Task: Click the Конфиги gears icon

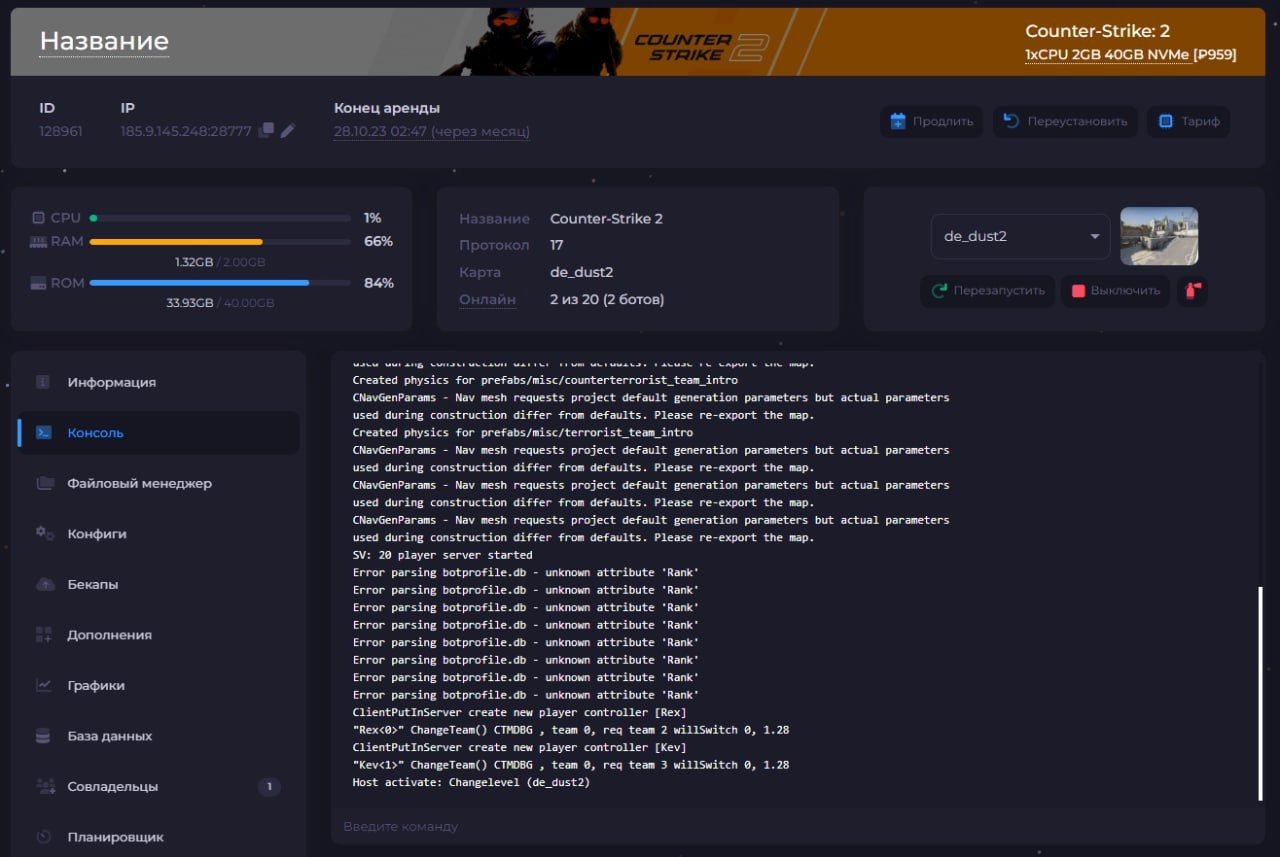Action: [45, 534]
